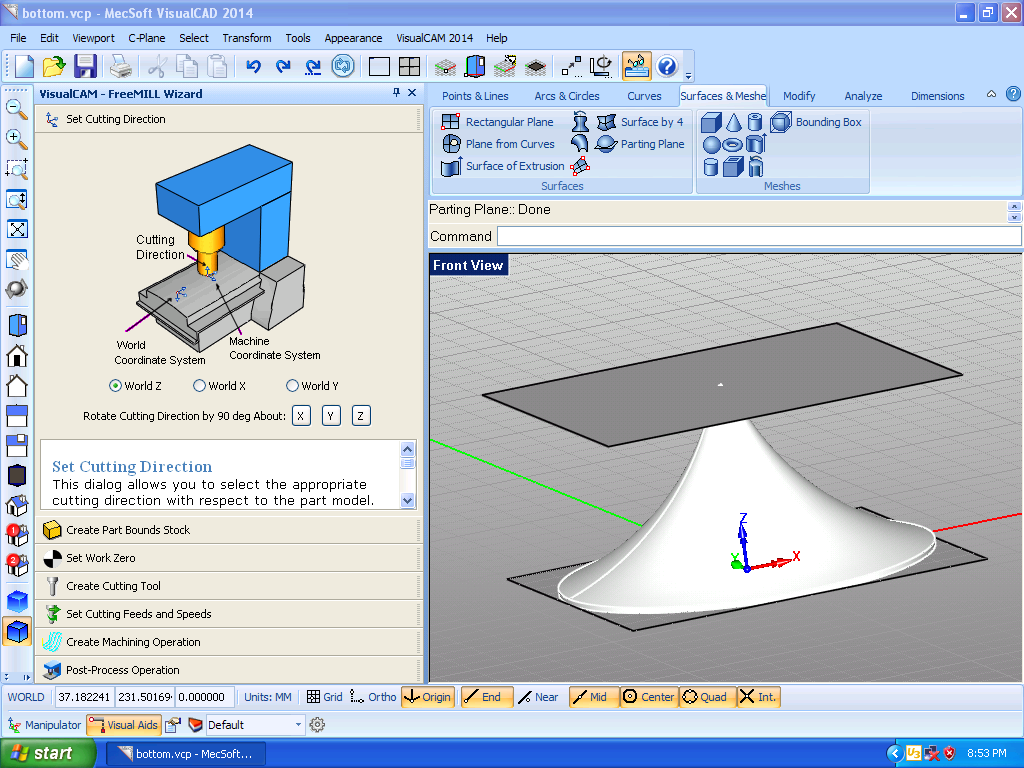Toggle Mid snap
Image resolution: width=1024 pixels, height=768 pixels.
tap(593, 697)
